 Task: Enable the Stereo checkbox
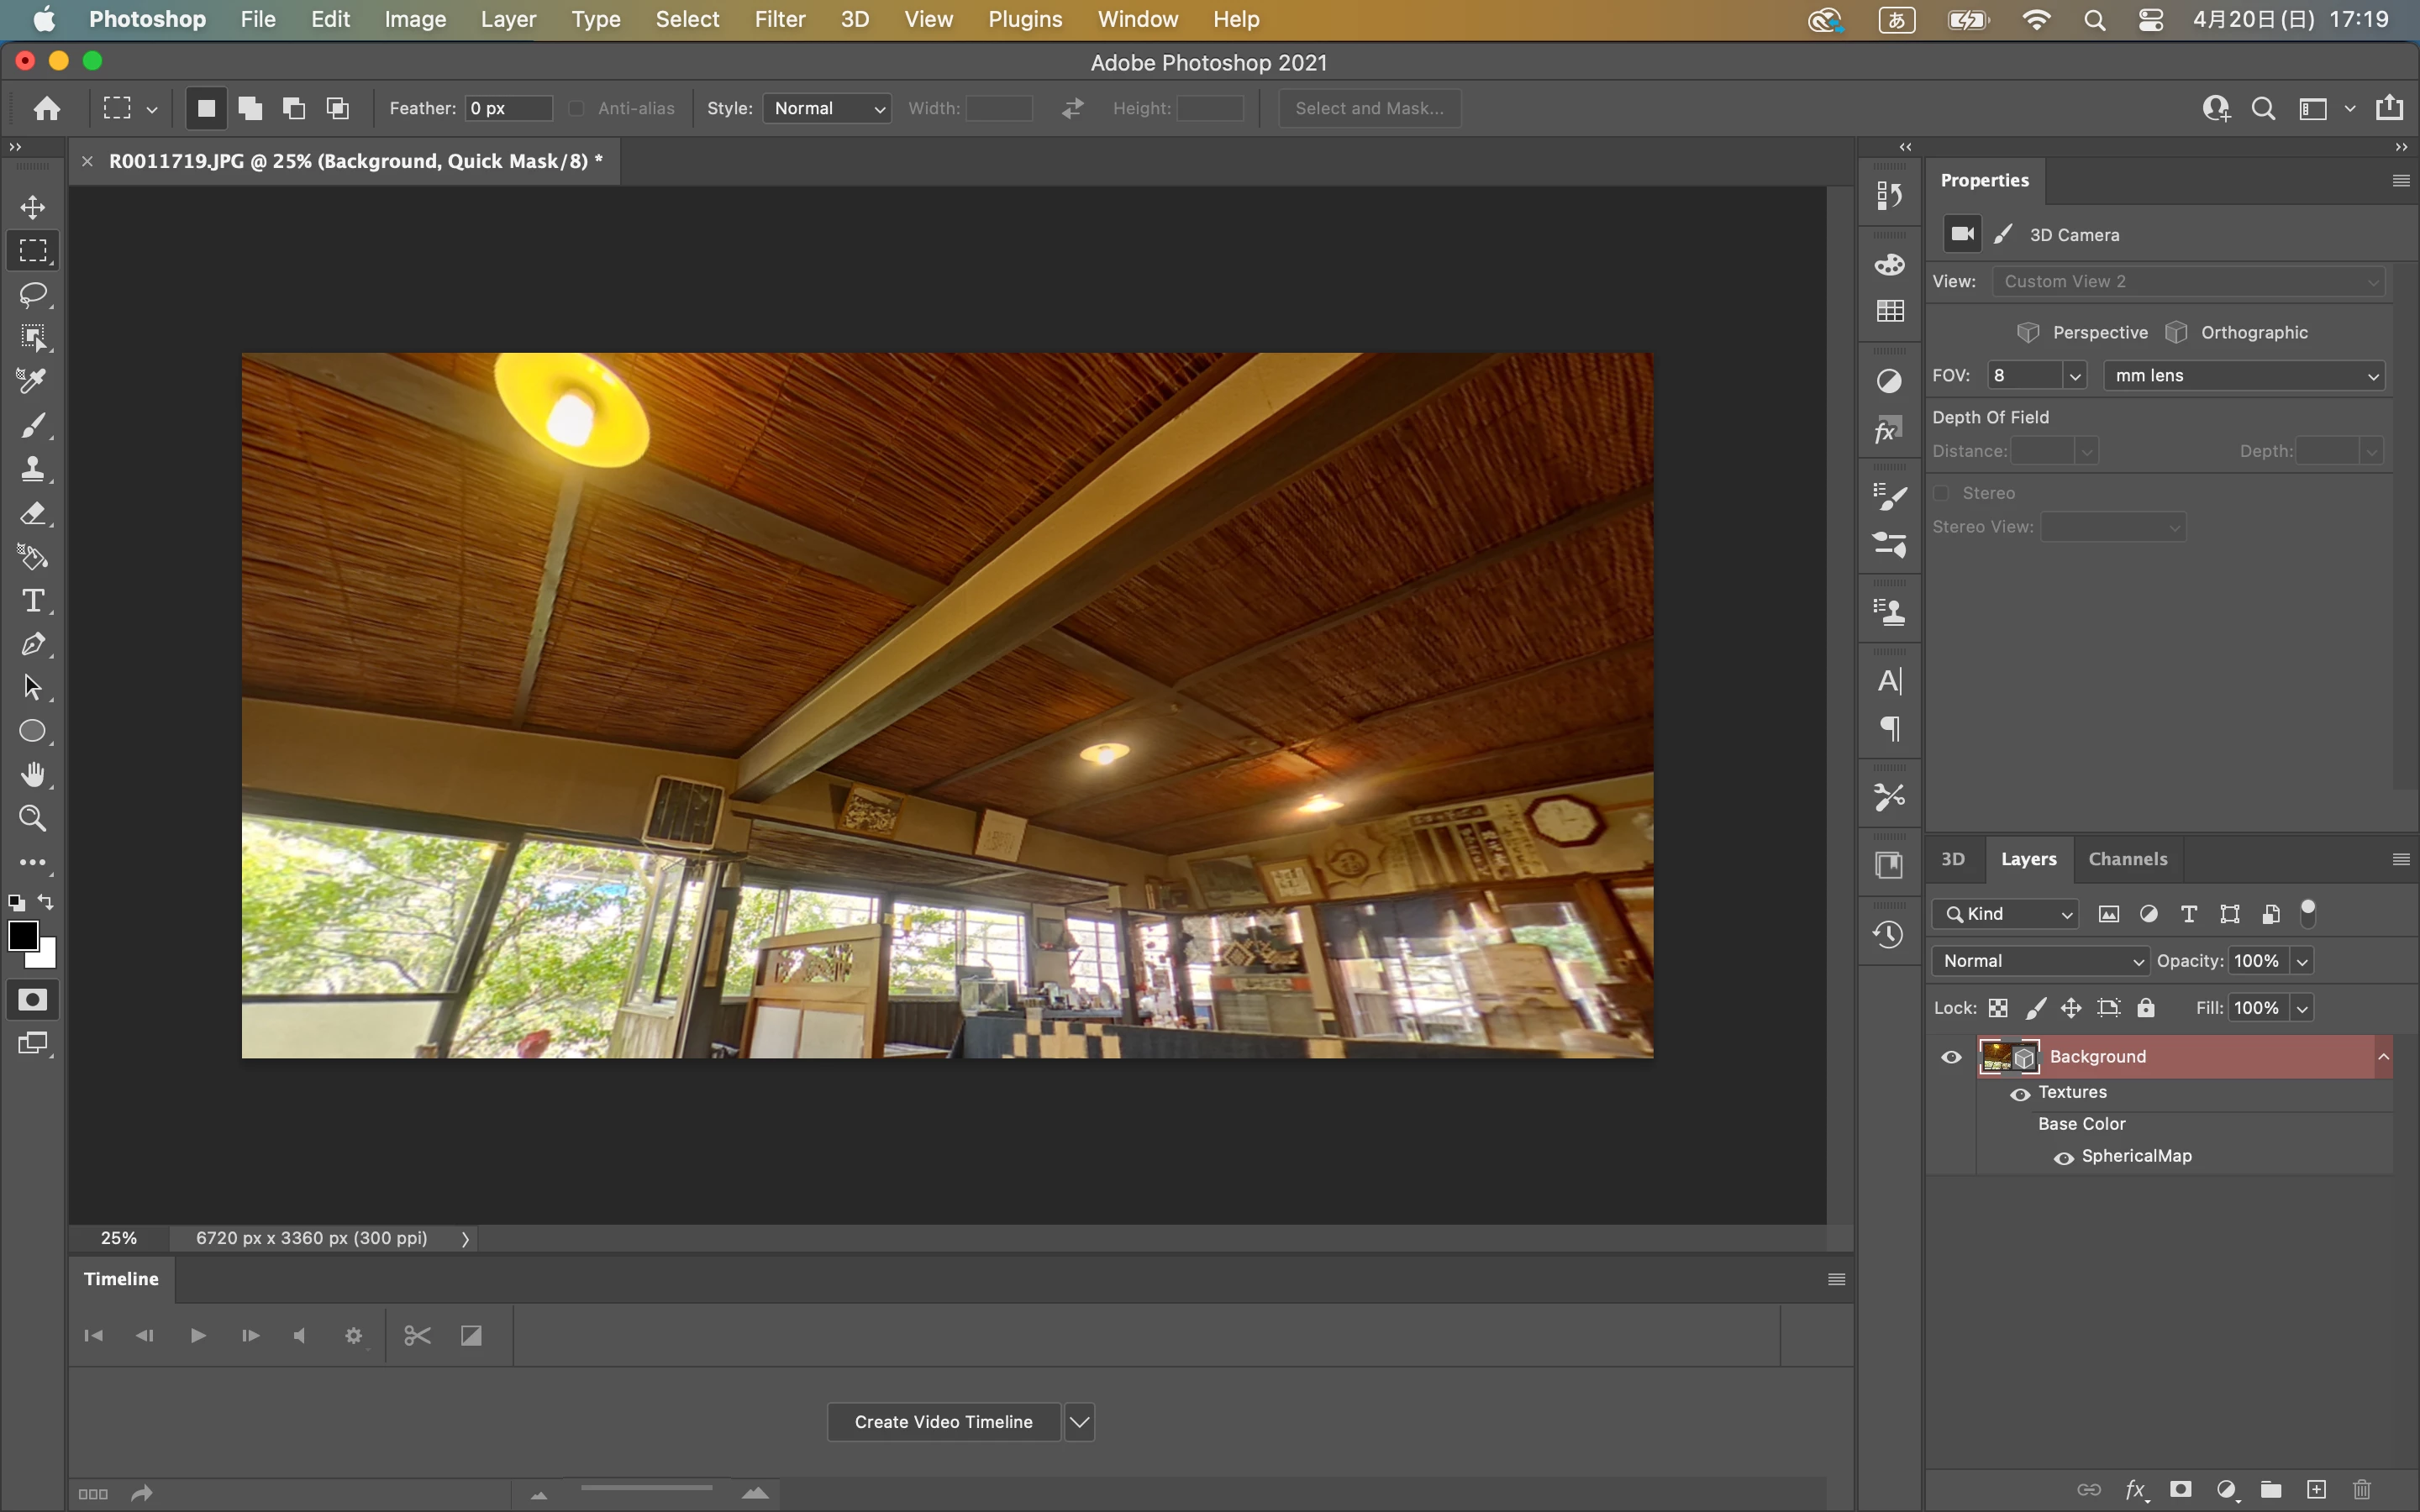tap(1942, 493)
